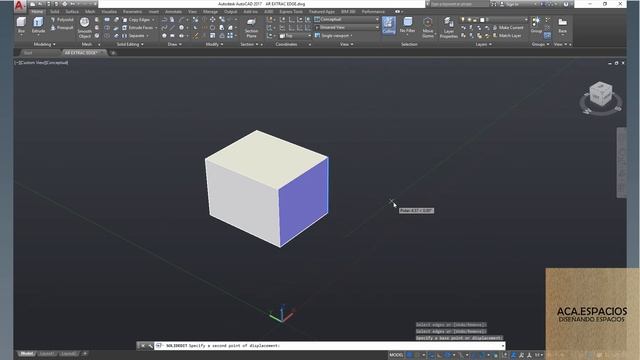
Task: Open the Manage ribbon tab
Action: pos(210,12)
